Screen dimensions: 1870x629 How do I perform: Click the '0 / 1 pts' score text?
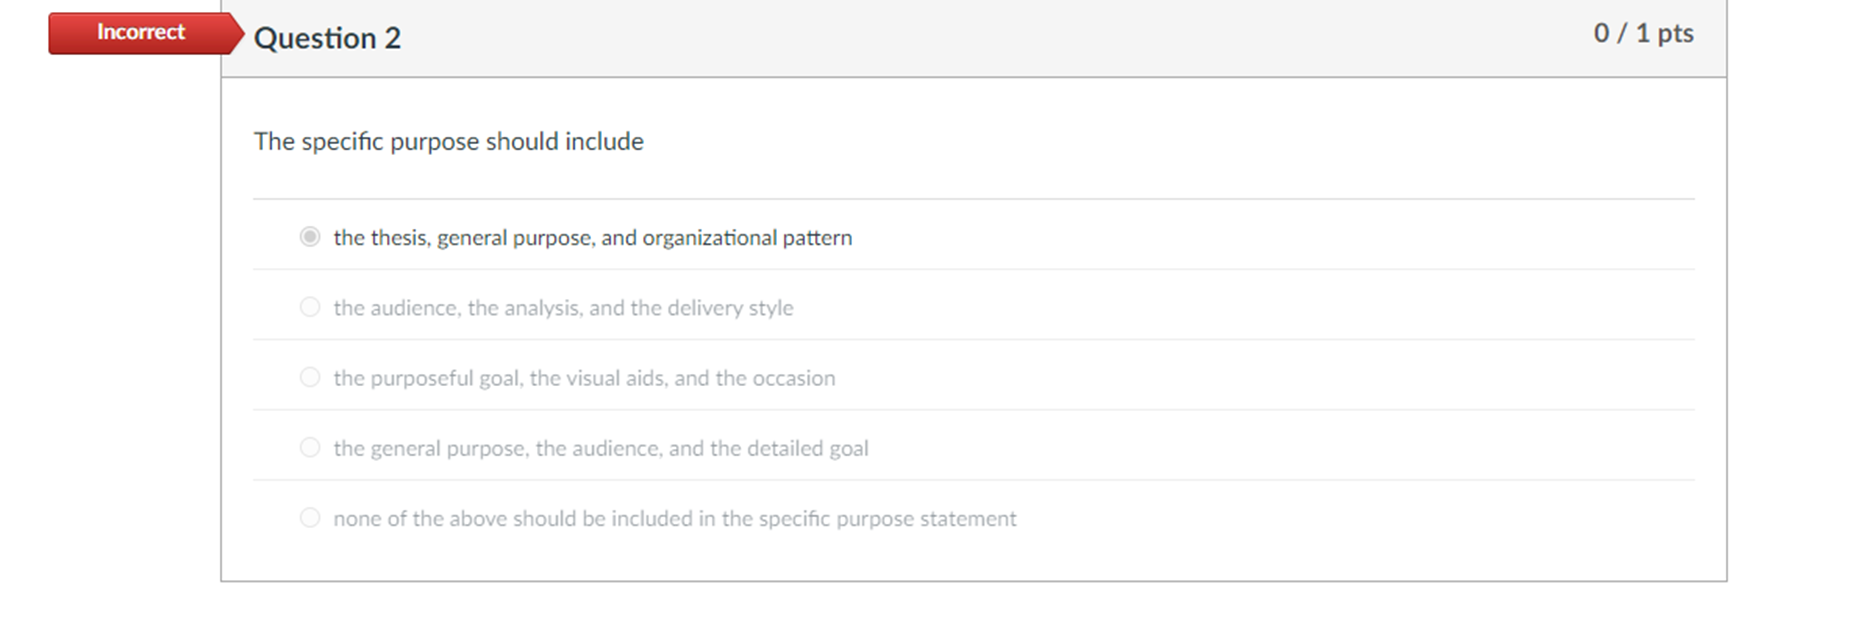(x=1643, y=33)
